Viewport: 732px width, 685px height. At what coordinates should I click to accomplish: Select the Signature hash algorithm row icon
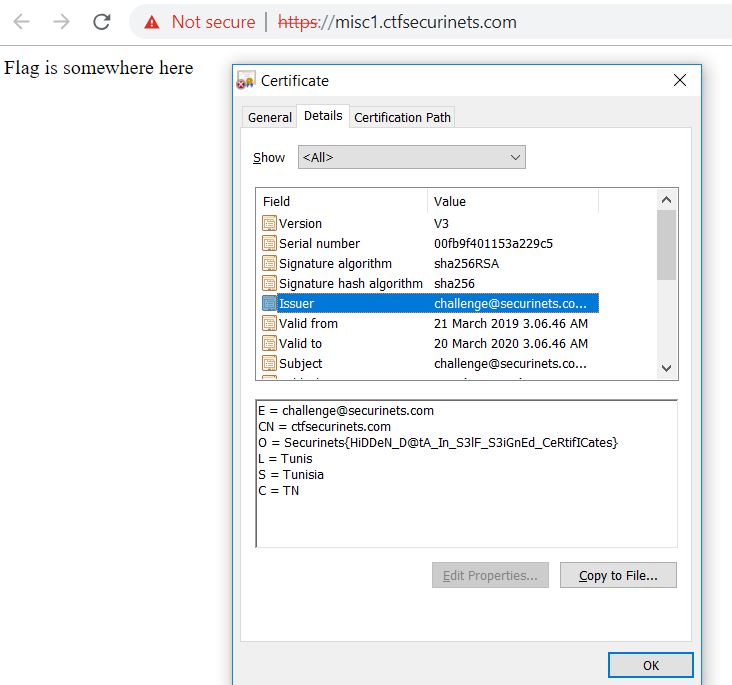coord(269,283)
